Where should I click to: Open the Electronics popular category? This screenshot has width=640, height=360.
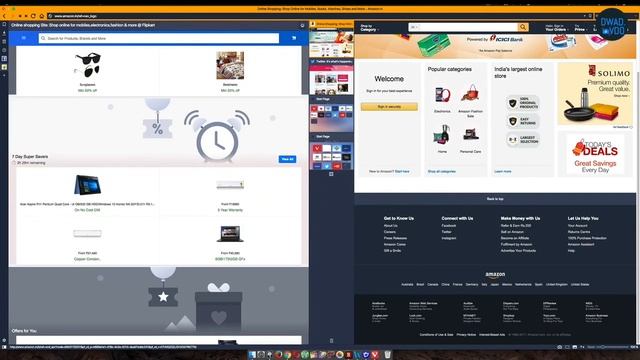click(442, 99)
